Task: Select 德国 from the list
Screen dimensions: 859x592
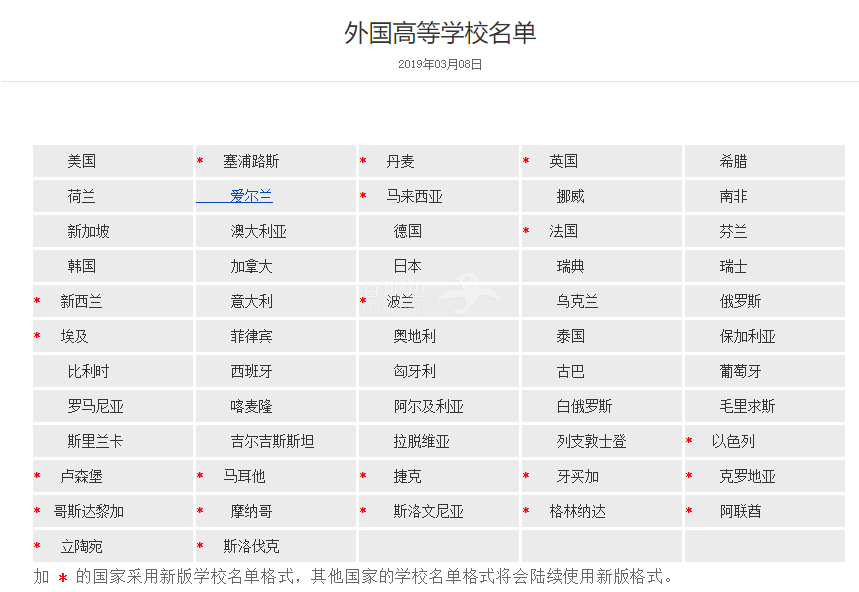Action: [x=407, y=231]
